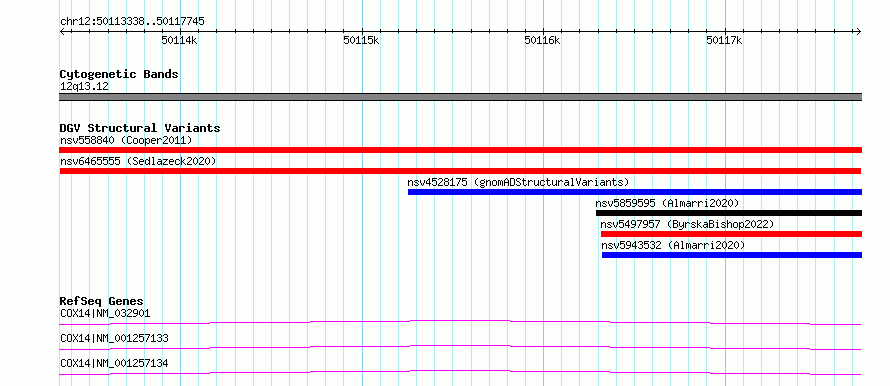Click the 12q13.12 band label

click(x=84, y=87)
